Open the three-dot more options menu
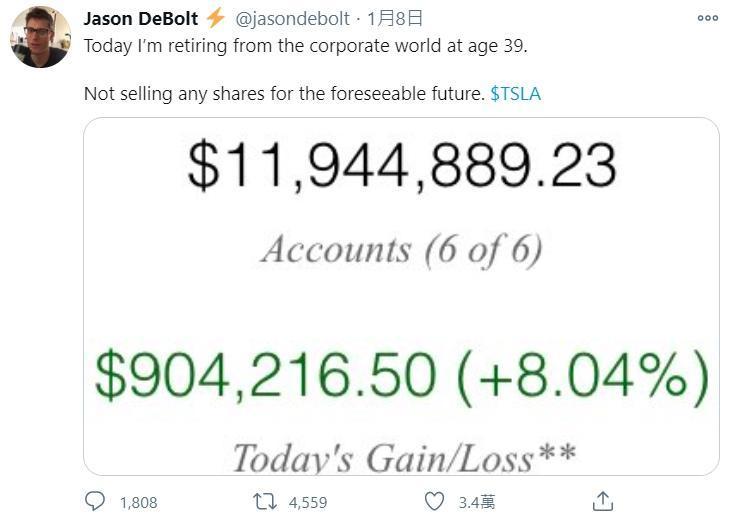The width and height of the screenshot is (733, 523). tap(707, 18)
